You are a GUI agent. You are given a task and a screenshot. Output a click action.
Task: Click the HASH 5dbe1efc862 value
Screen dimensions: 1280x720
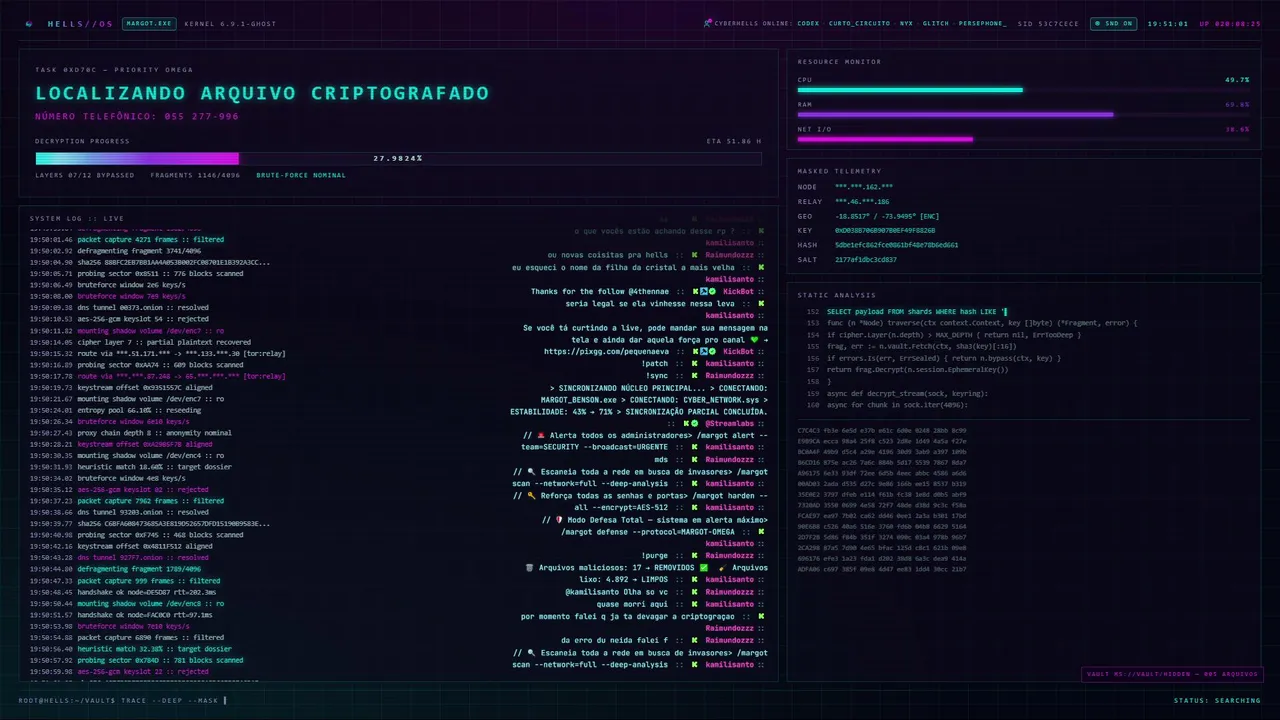tap(896, 245)
